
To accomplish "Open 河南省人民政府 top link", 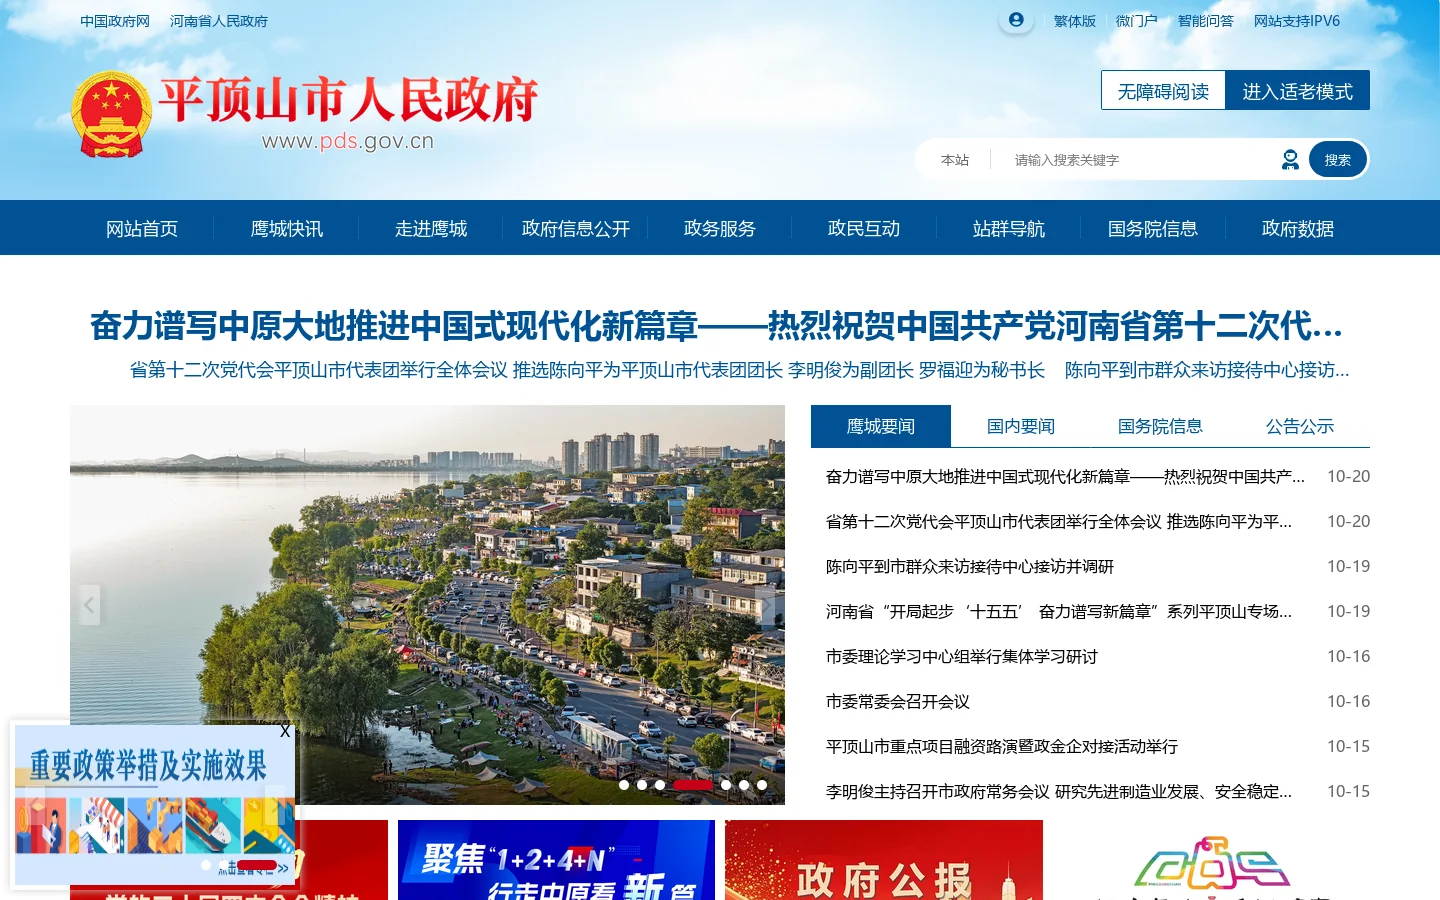I will pyautogui.click(x=219, y=21).
